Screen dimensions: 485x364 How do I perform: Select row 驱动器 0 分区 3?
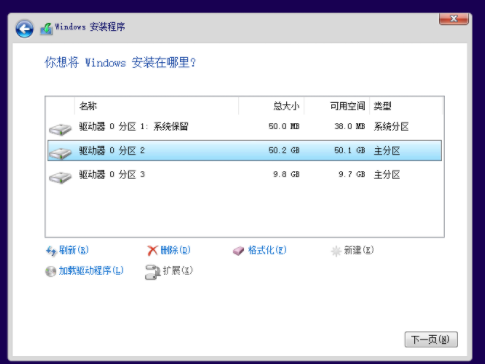[x=245, y=175]
